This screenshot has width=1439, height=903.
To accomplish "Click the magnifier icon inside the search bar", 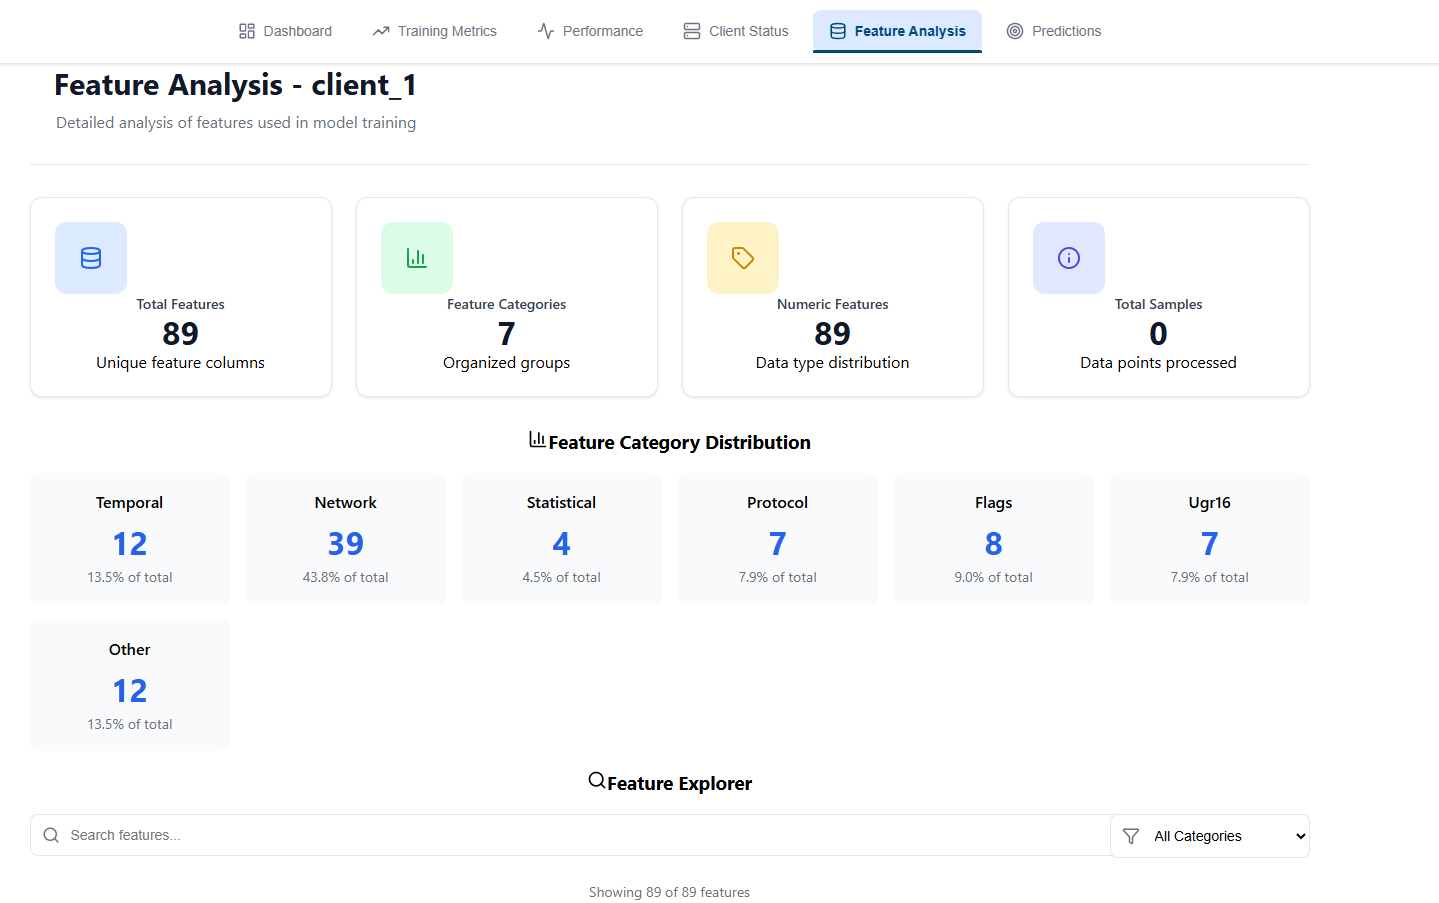I will (x=51, y=835).
